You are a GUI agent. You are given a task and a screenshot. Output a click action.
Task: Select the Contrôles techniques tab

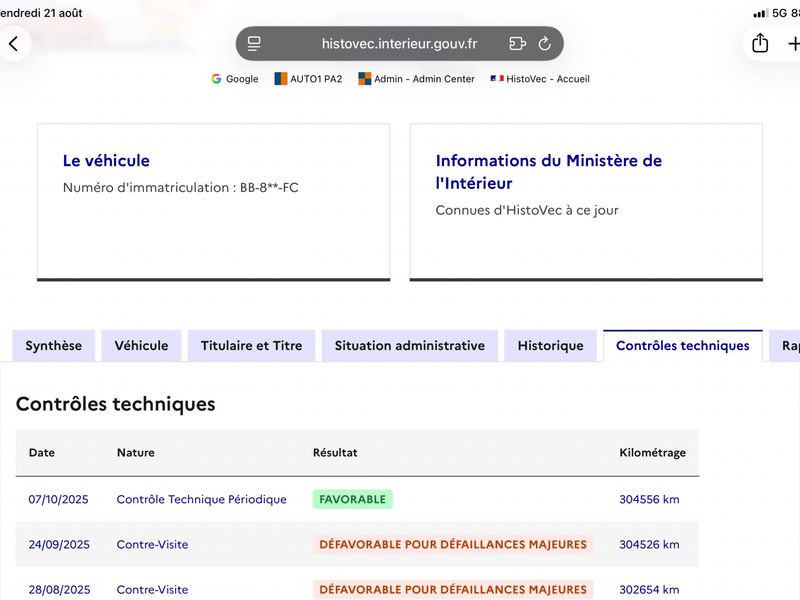[x=683, y=346]
